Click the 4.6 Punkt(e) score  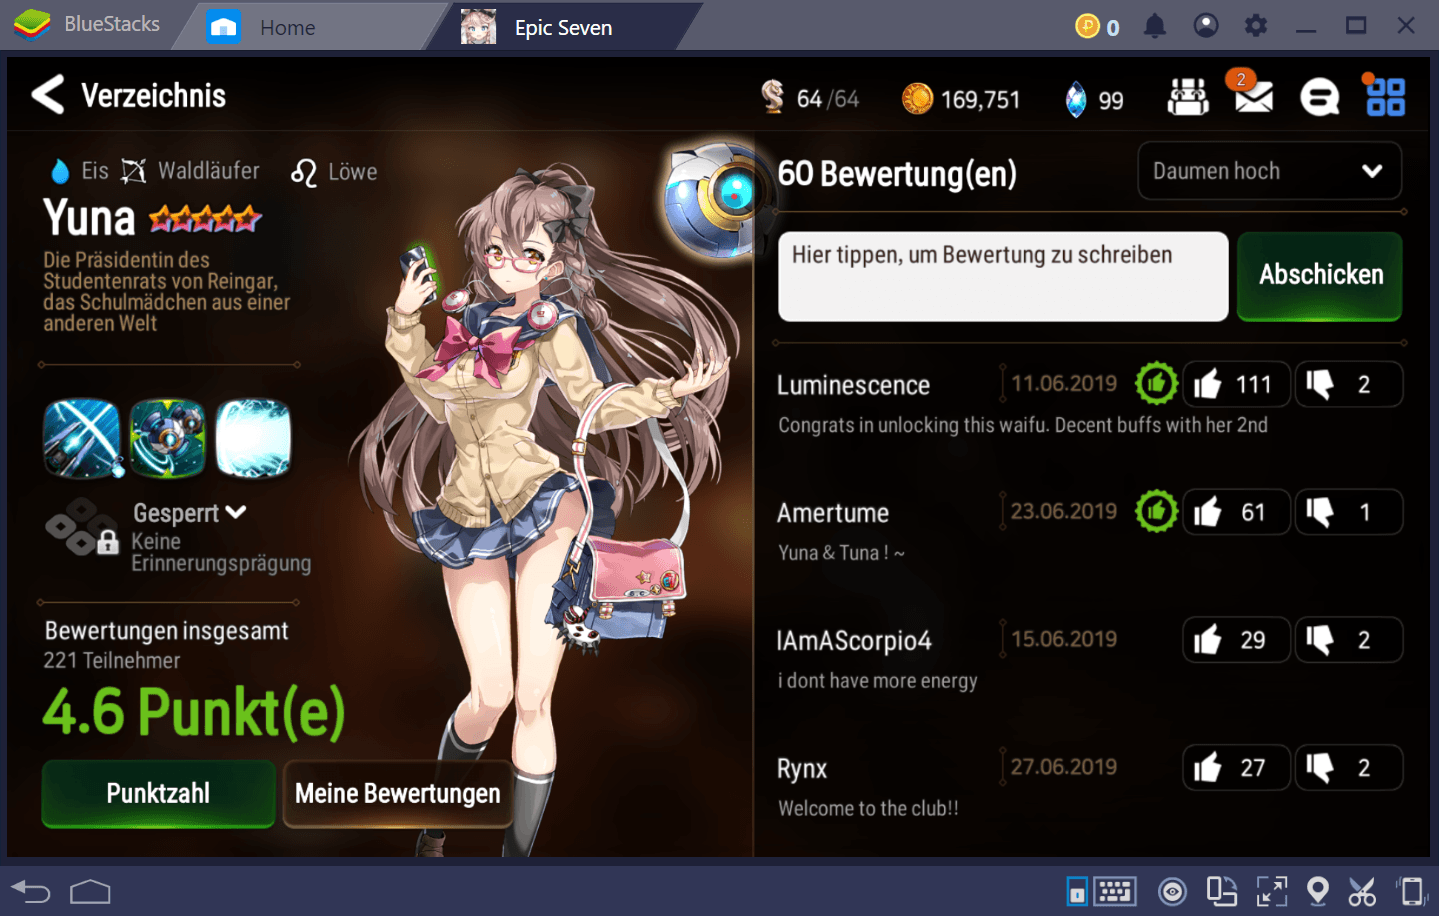pos(194,712)
